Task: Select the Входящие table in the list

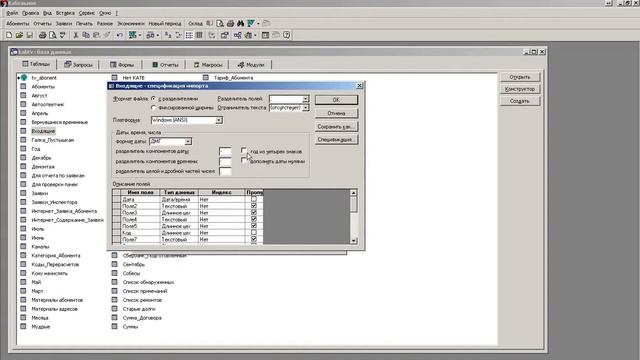Action: click(43, 131)
